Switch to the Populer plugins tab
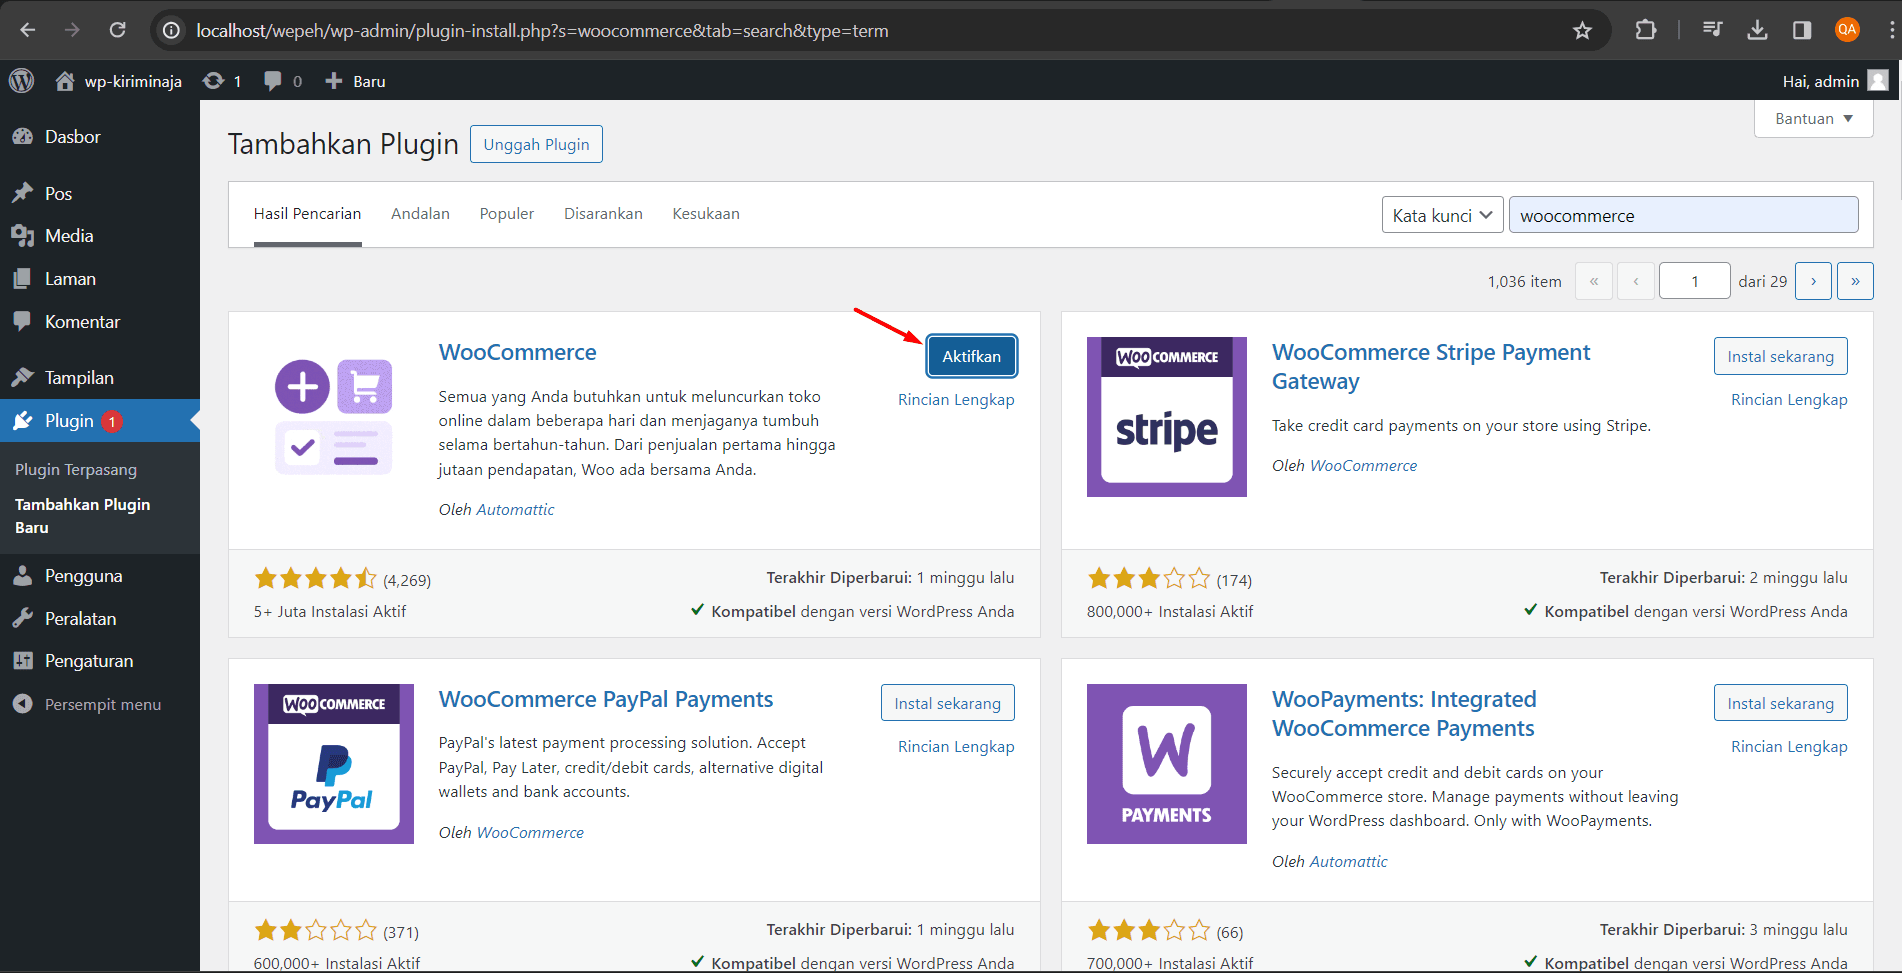This screenshot has height=973, width=1902. point(506,213)
